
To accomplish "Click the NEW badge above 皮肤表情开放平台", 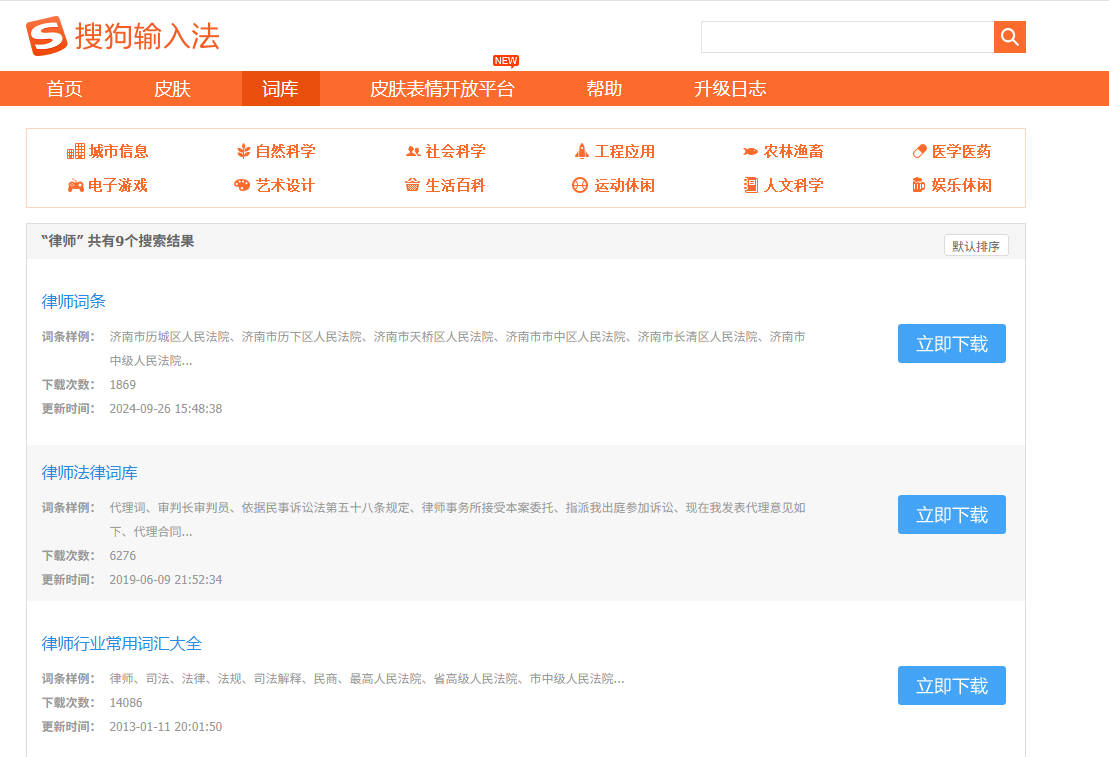I will pos(506,61).
